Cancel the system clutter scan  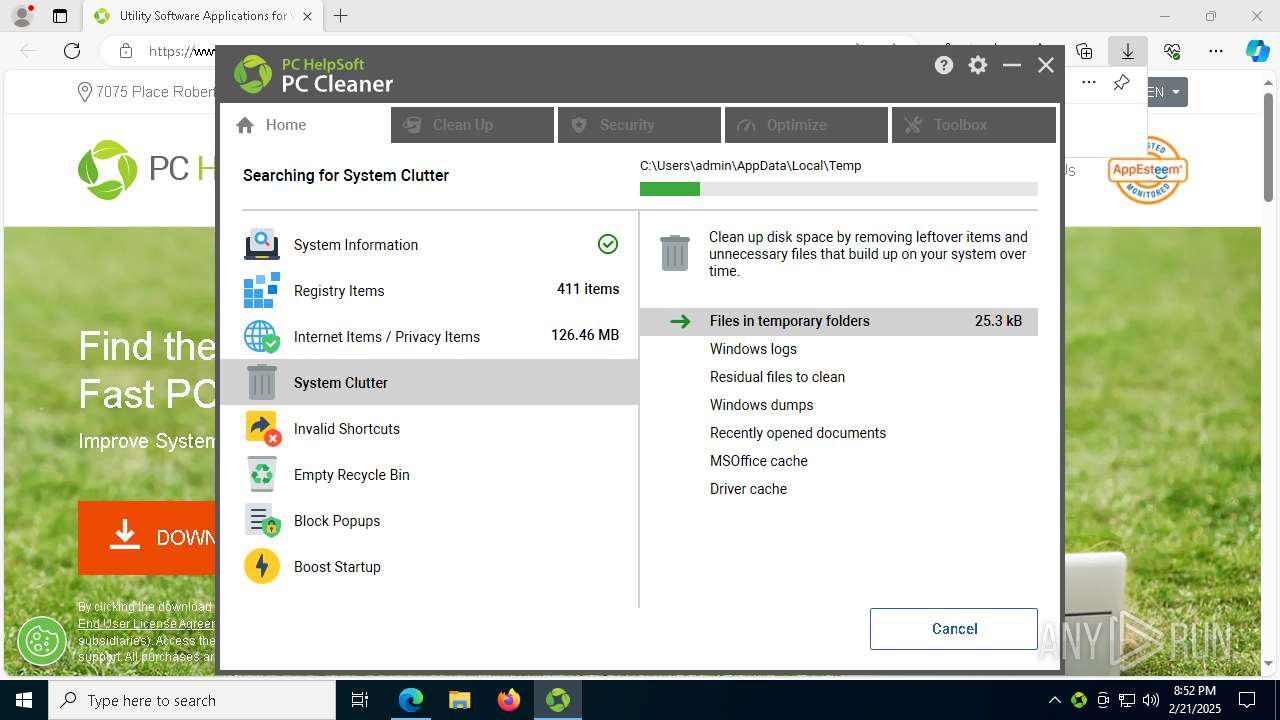[x=954, y=629]
